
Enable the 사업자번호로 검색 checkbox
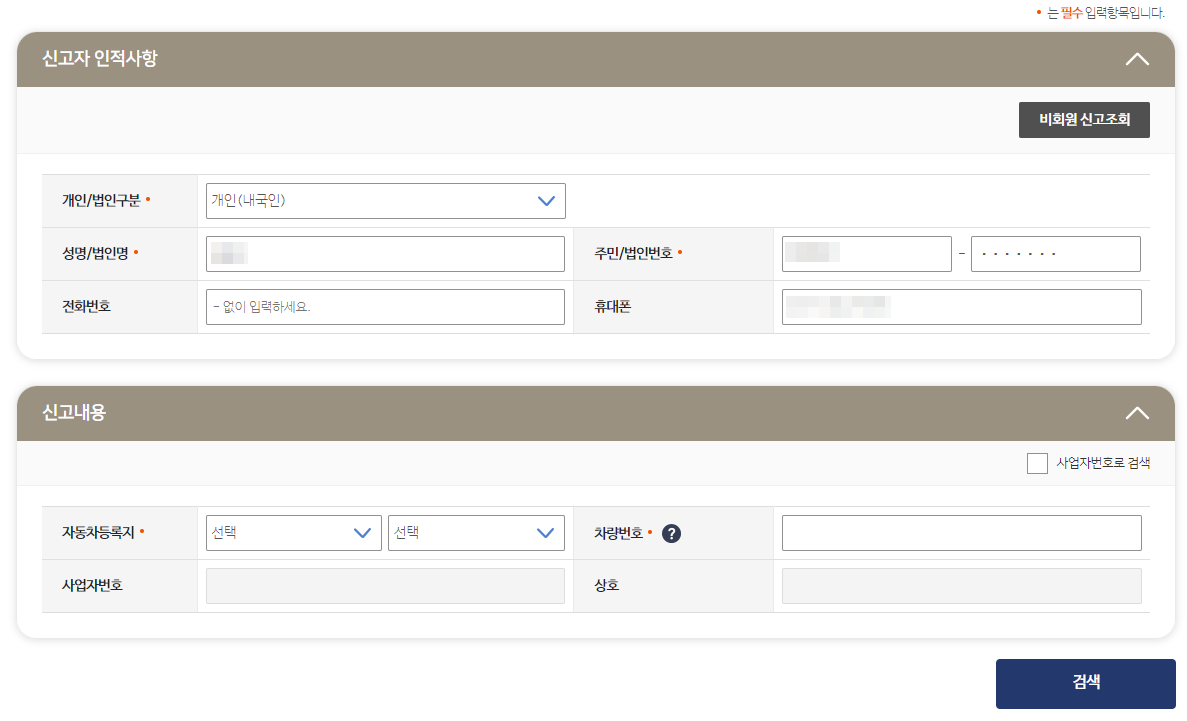(x=1037, y=463)
